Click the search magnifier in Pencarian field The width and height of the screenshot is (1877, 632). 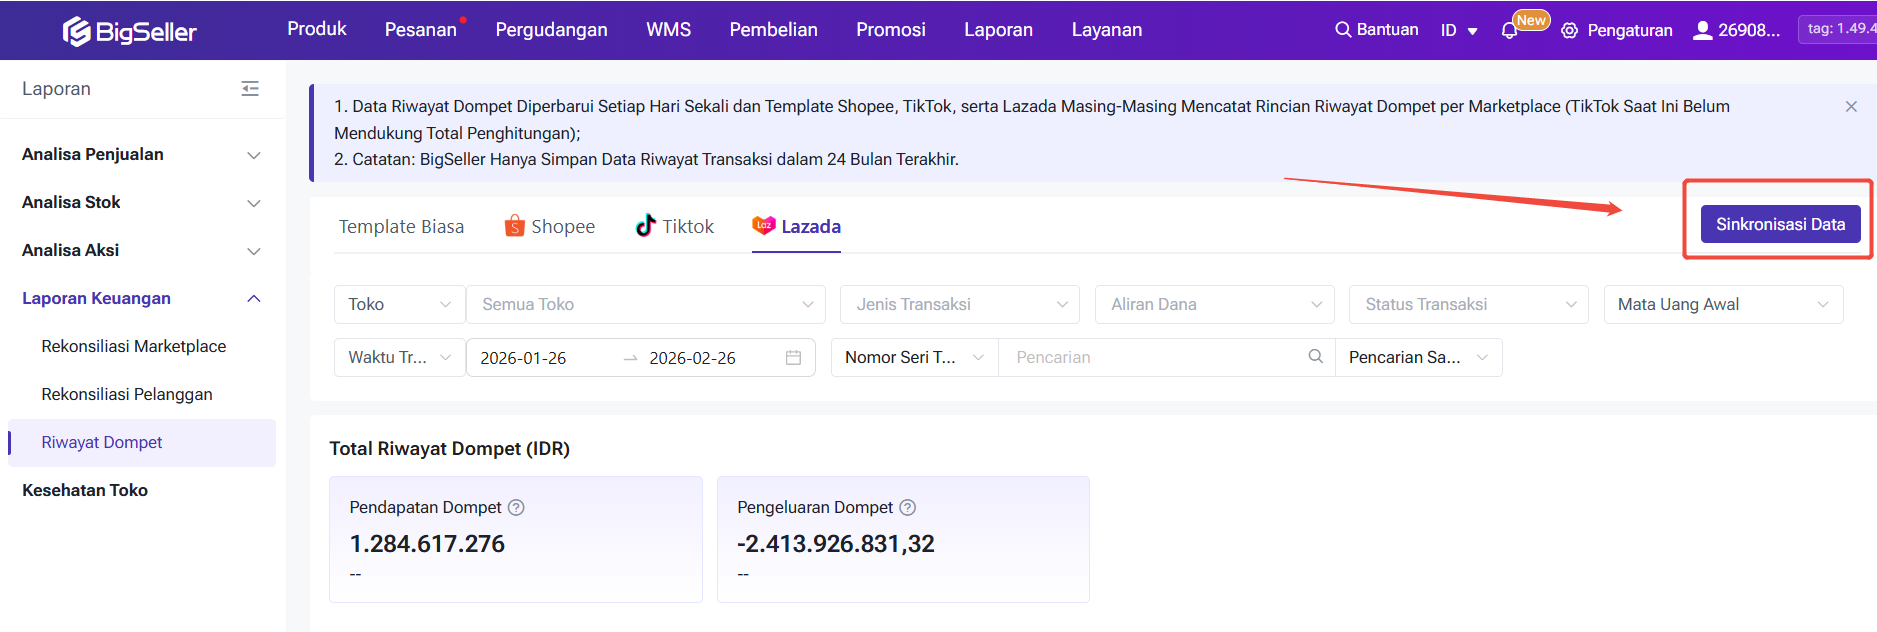click(1315, 357)
